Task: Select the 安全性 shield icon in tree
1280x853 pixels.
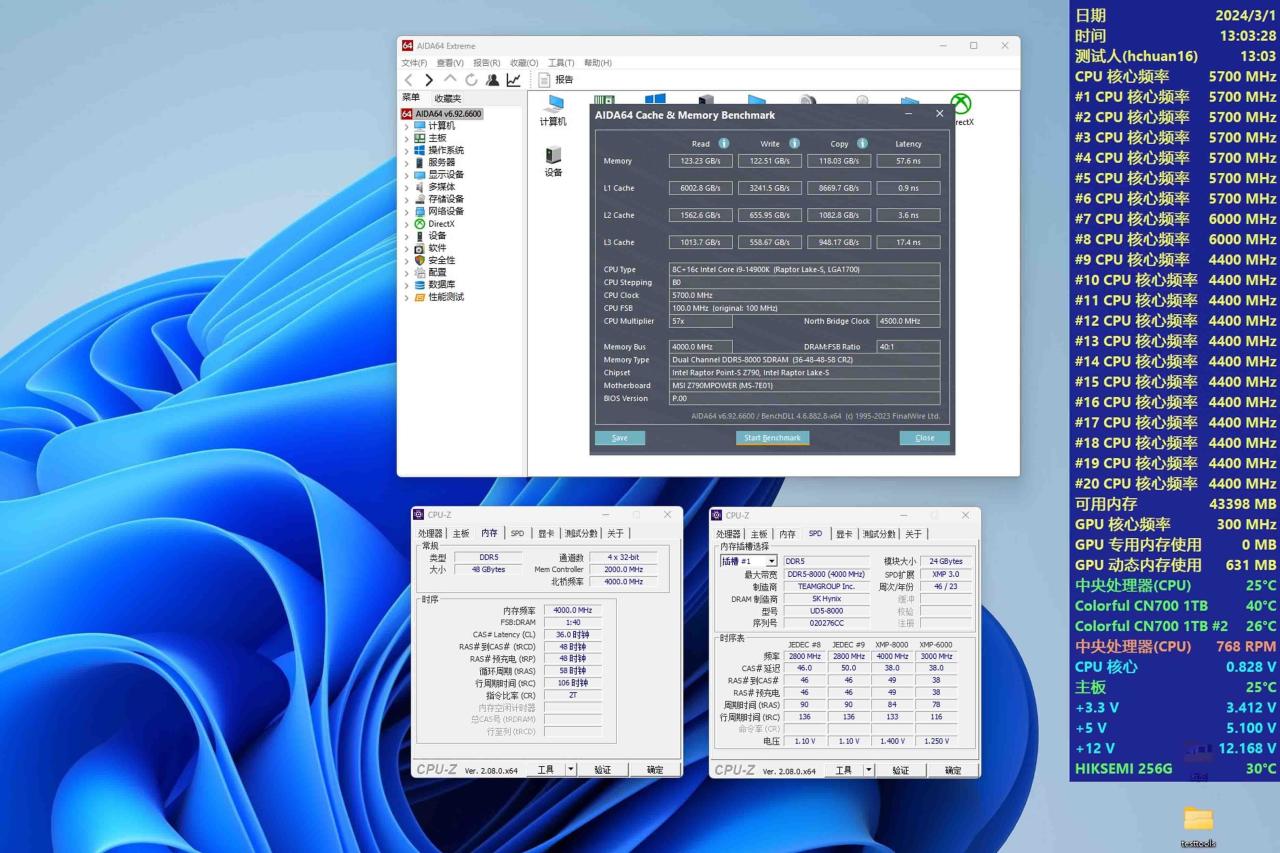Action: (x=420, y=260)
